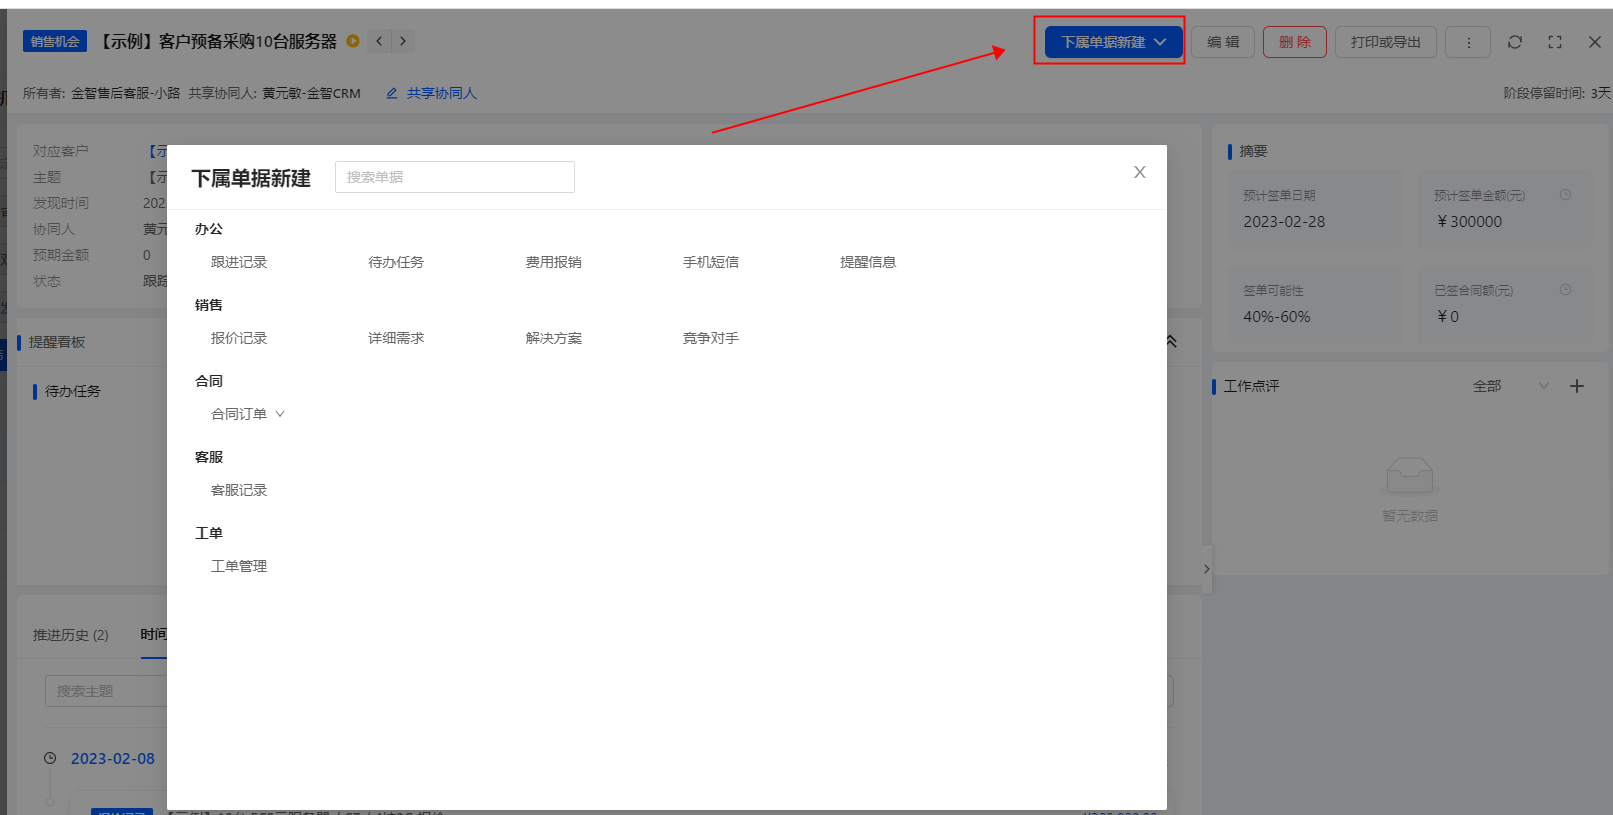Image resolution: width=1613 pixels, height=815 pixels.
Task: Click the clock icon beside 2023-02-08
Action: pos(50,758)
